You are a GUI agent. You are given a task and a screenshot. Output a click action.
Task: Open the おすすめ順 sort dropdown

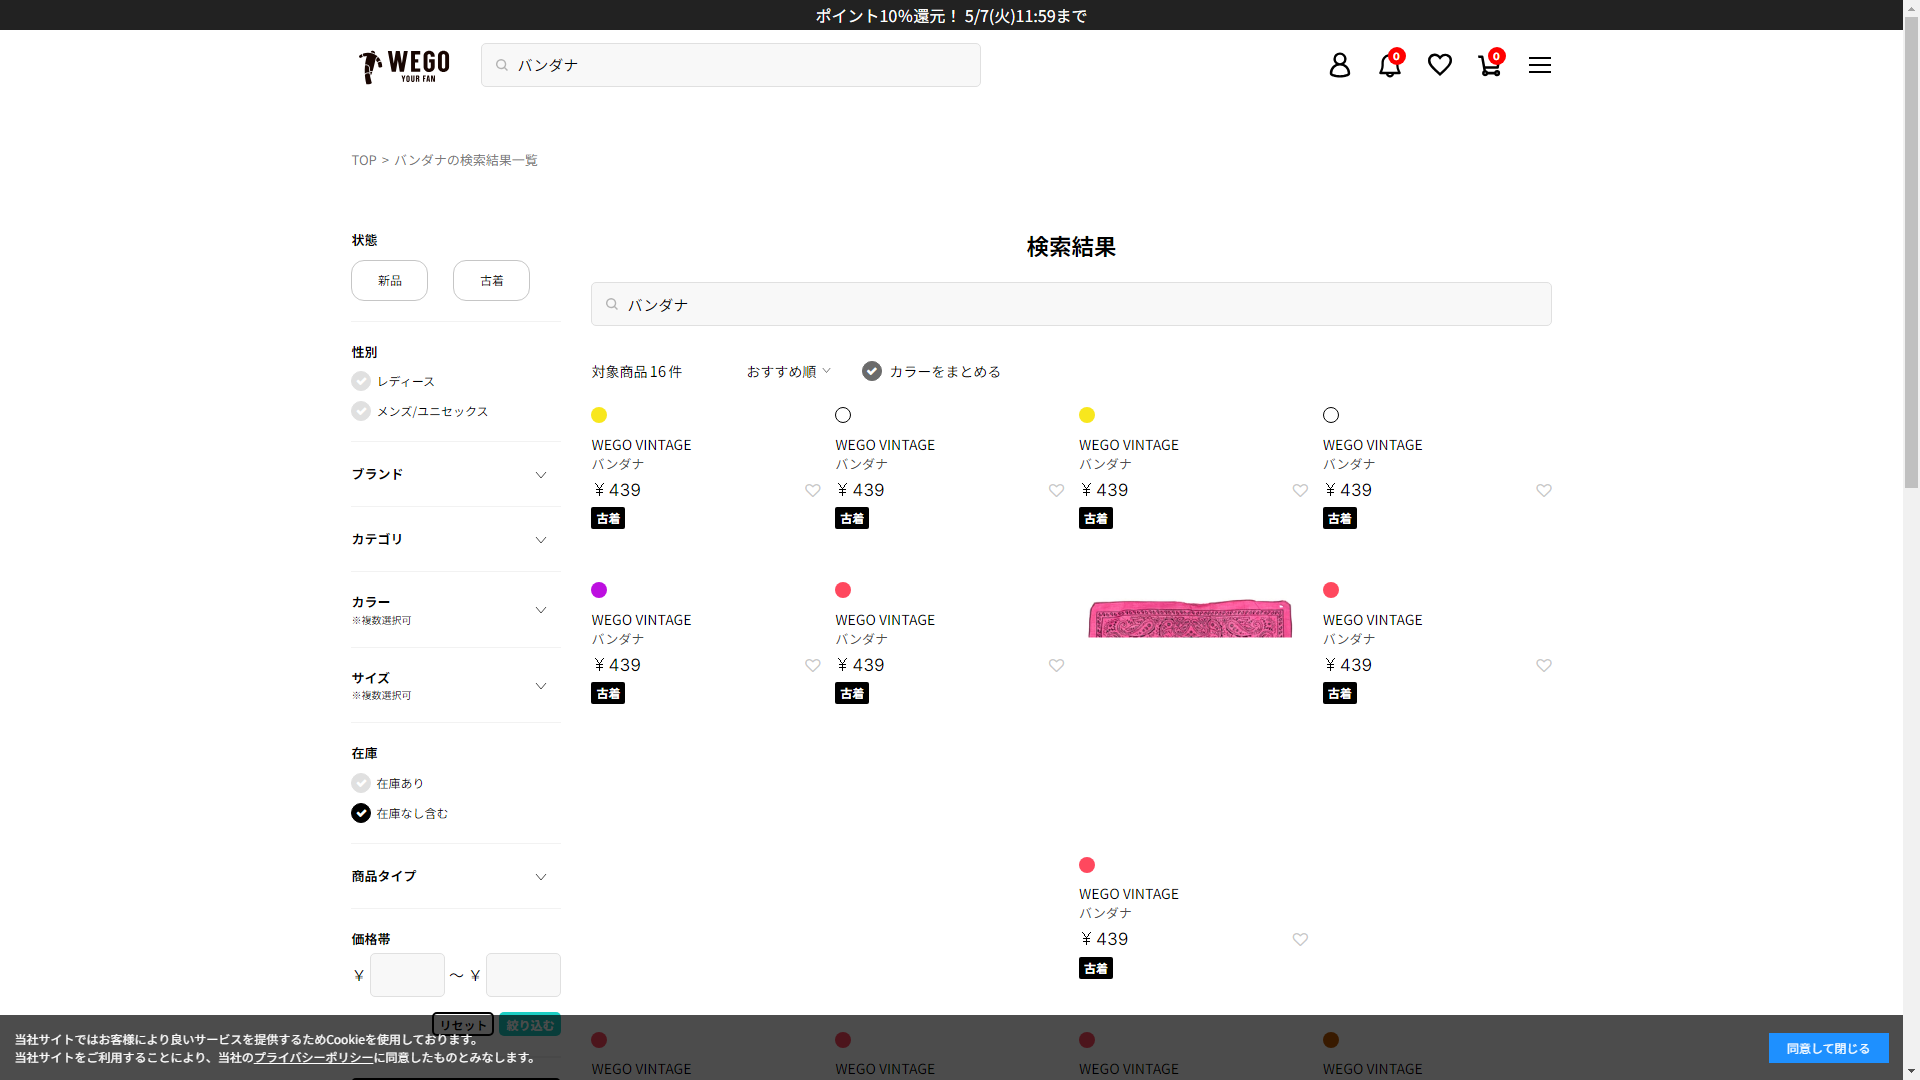(788, 371)
